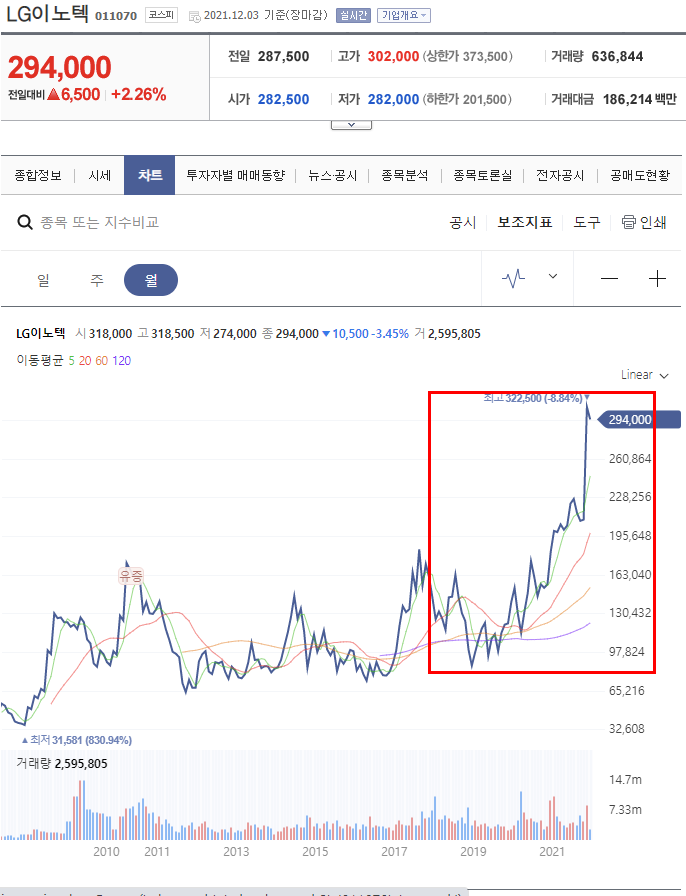This screenshot has width=686, height=896.
Task: Click the 저가 282,000 value
Action: pos(393,99)
